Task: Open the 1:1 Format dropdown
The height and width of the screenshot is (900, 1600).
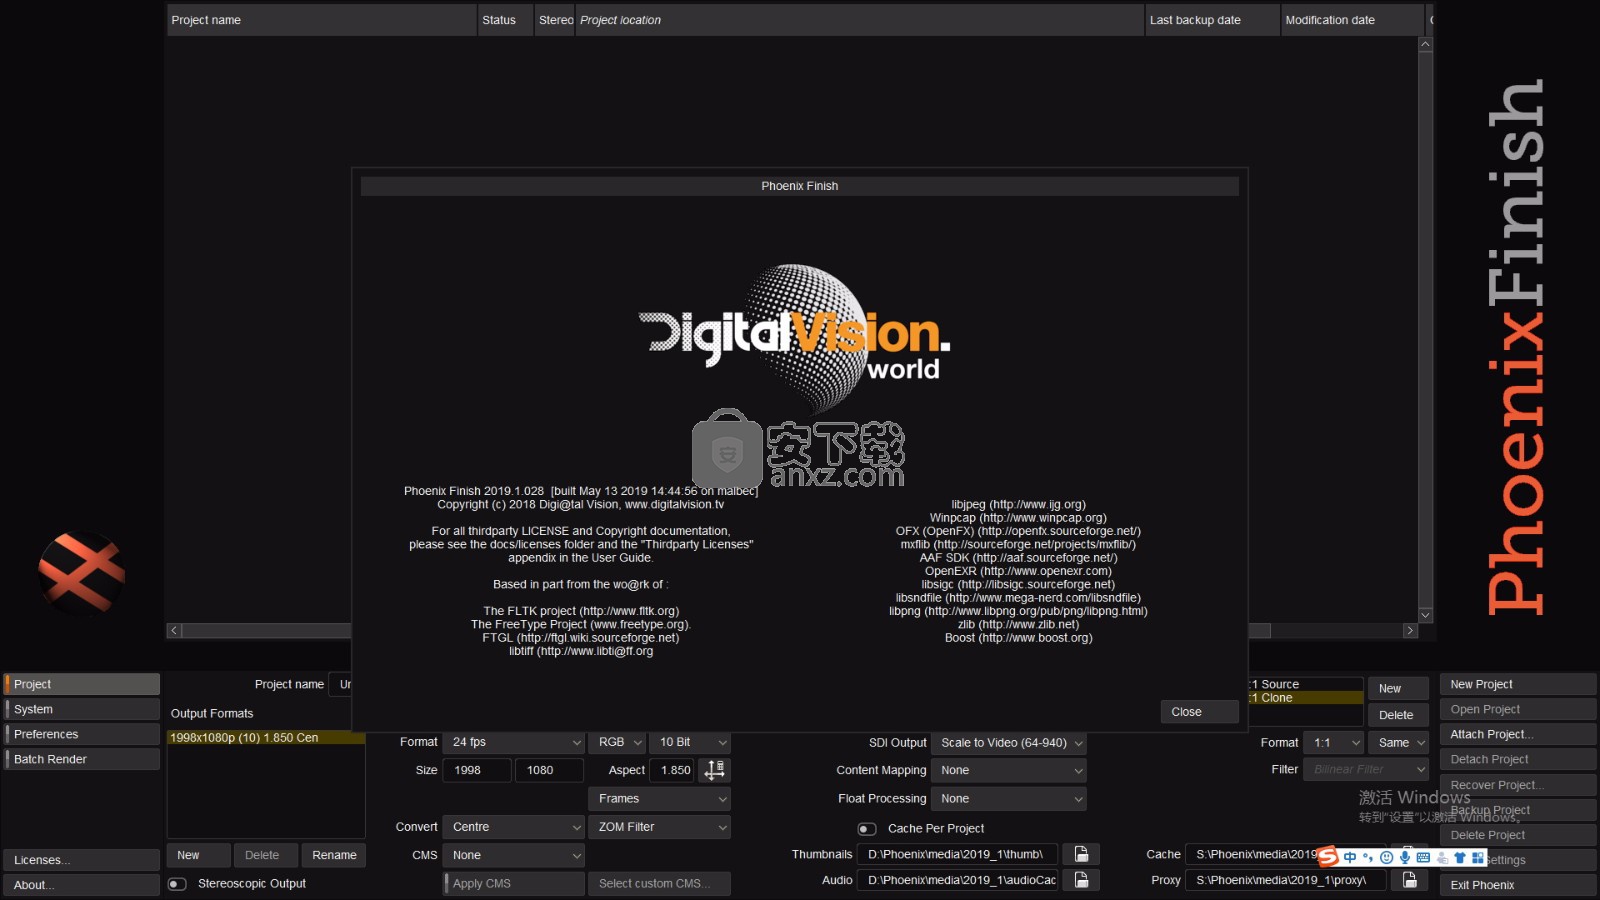Action: [1334, 743]
